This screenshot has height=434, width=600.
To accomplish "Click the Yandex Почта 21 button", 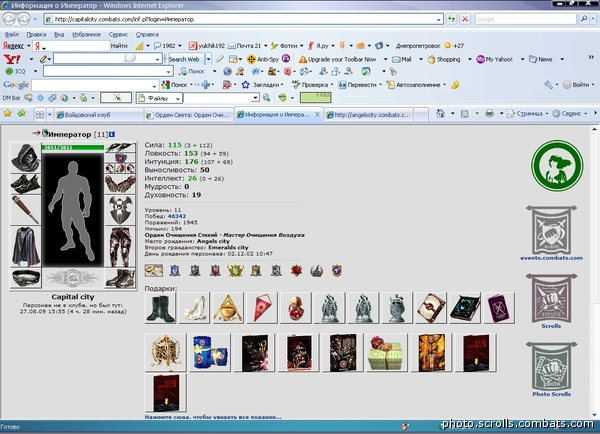I will (244, 46).
